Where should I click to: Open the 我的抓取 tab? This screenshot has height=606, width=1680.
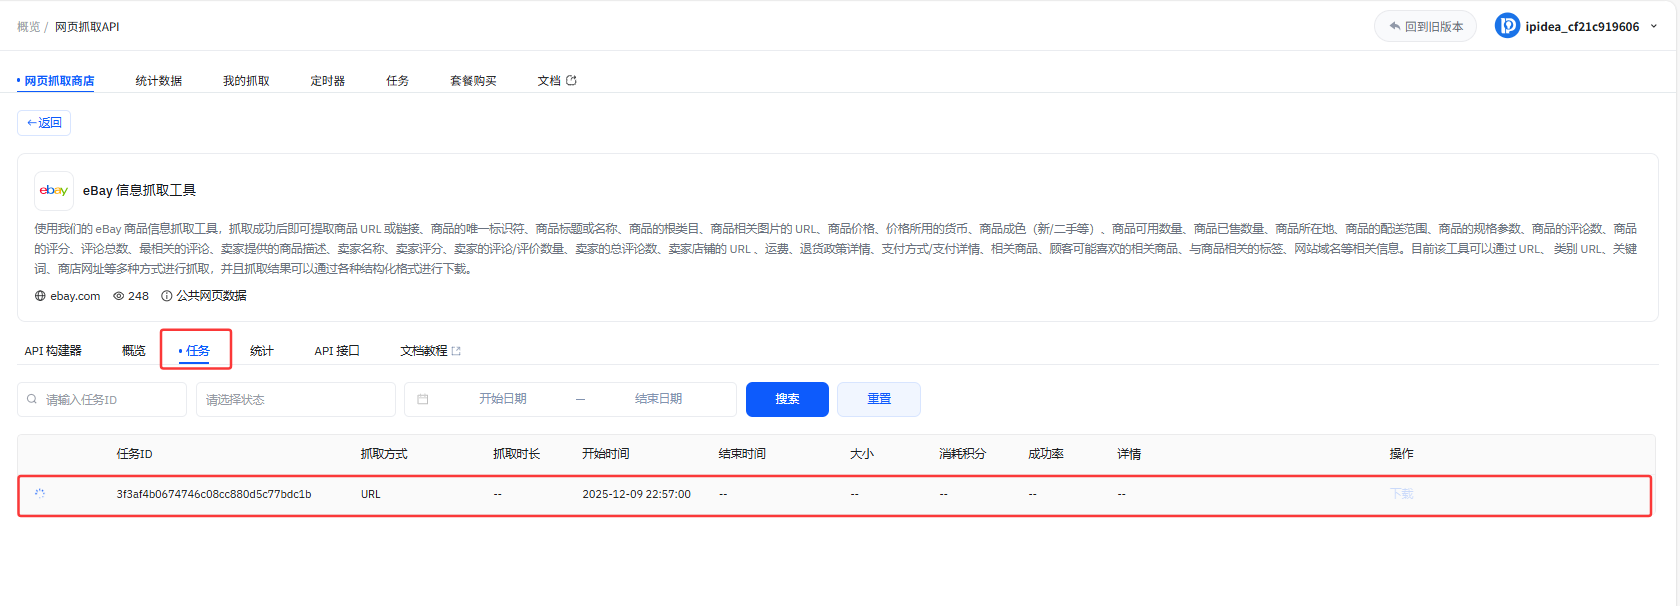pyautogui.click(x=246, y=81)
